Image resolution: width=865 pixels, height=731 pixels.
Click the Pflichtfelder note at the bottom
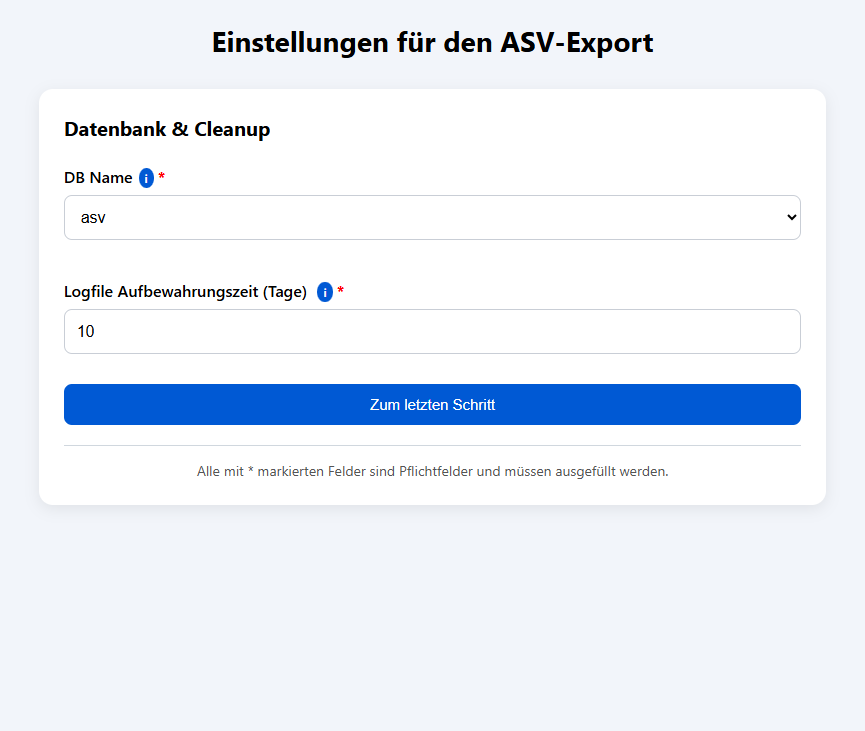pos(432,471)
